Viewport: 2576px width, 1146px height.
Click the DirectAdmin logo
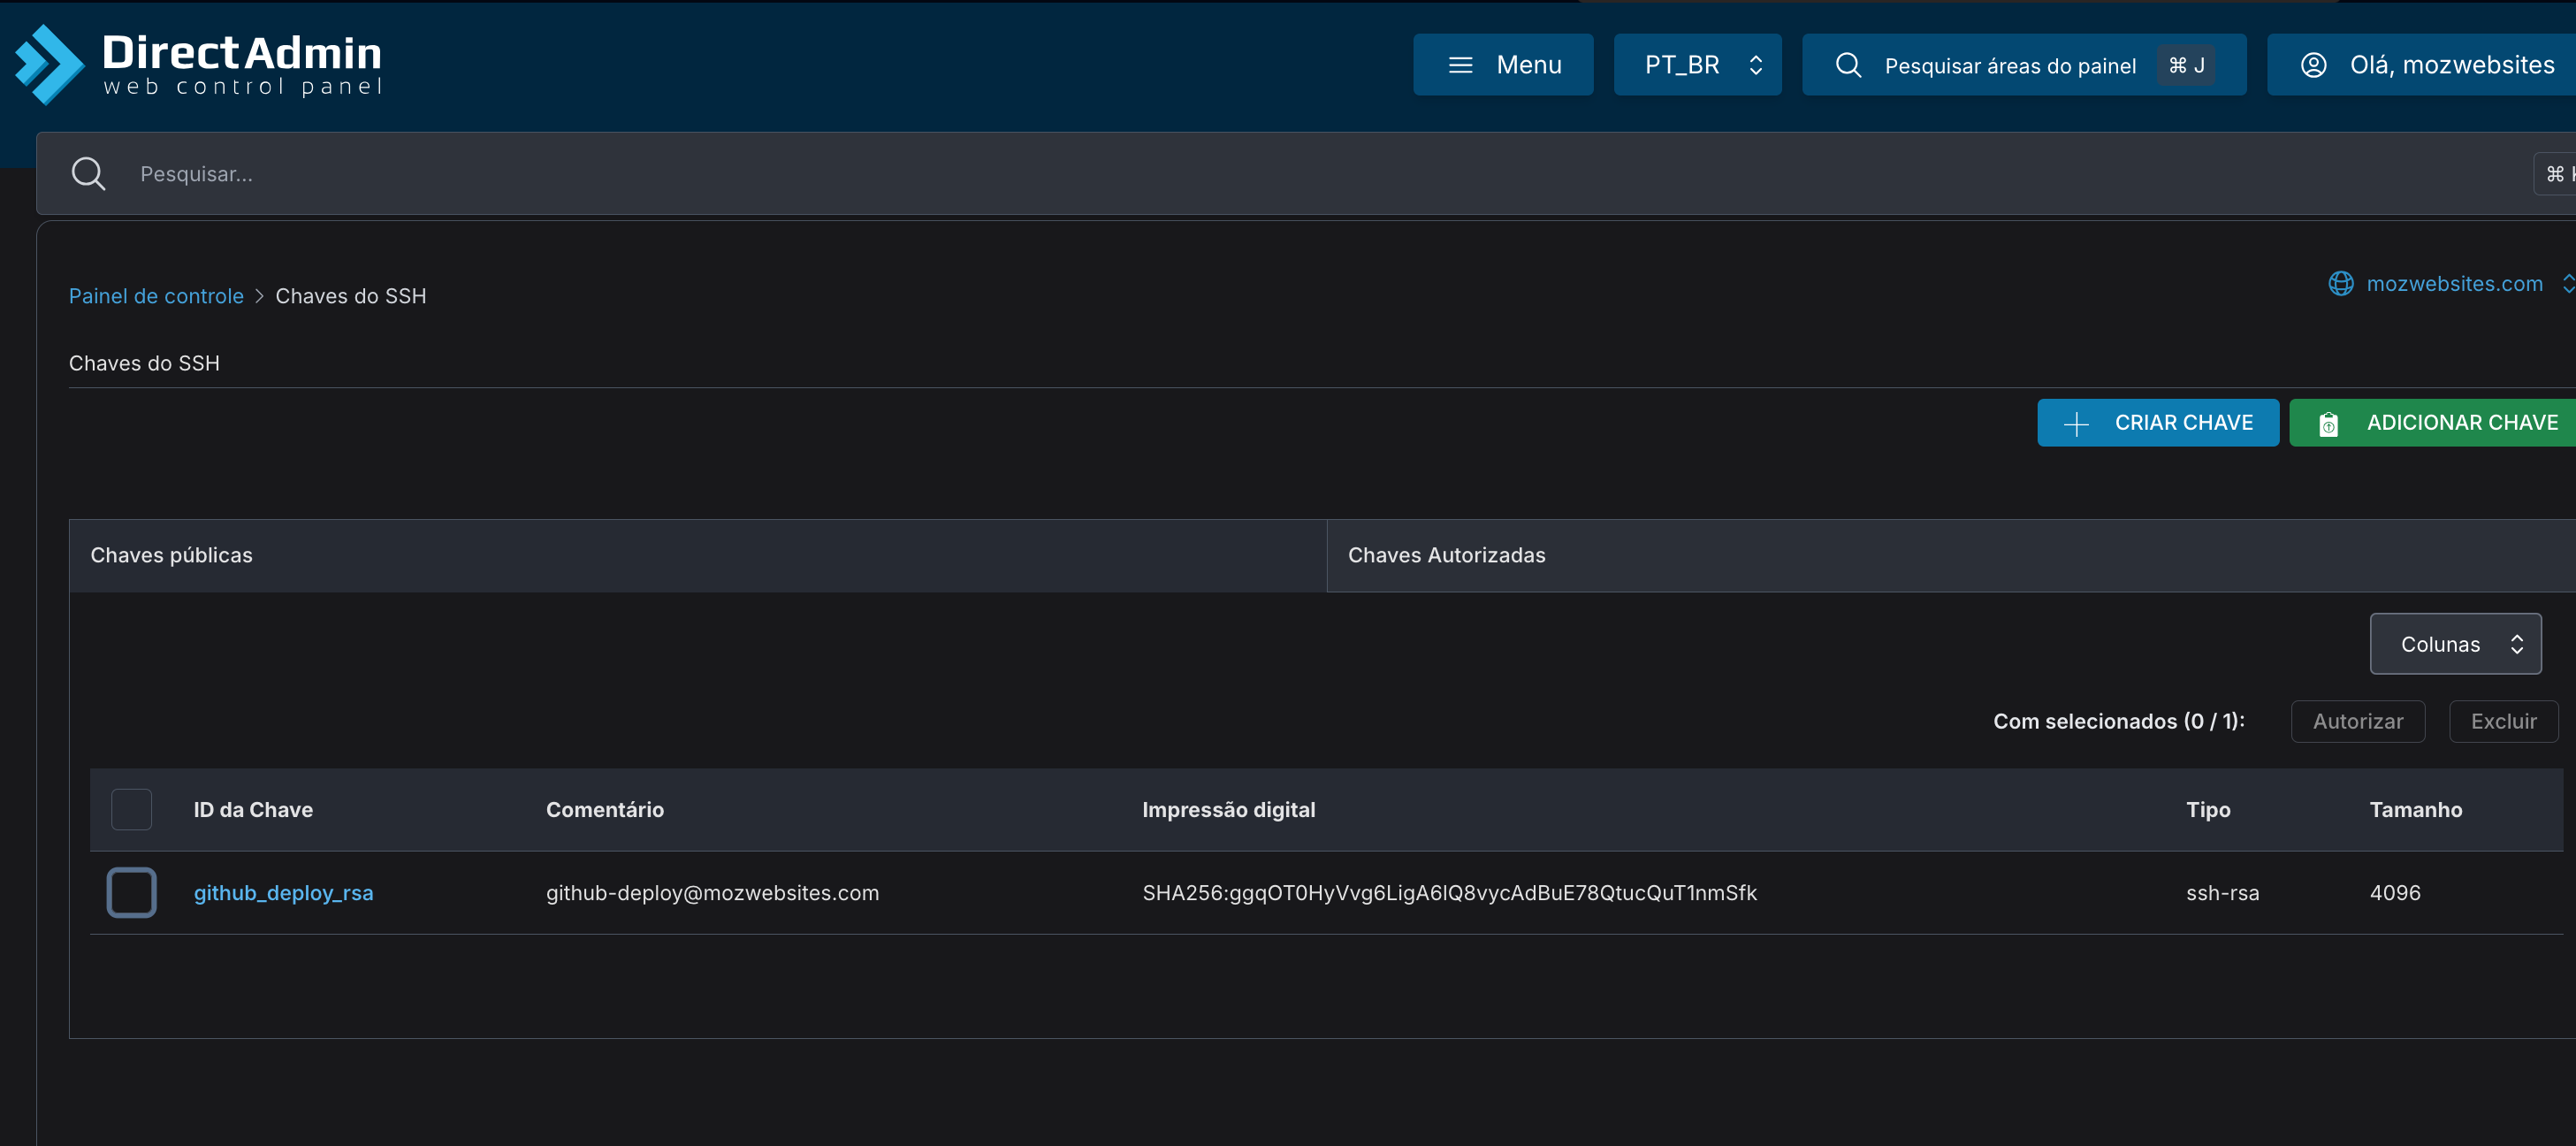click(198, 64)
